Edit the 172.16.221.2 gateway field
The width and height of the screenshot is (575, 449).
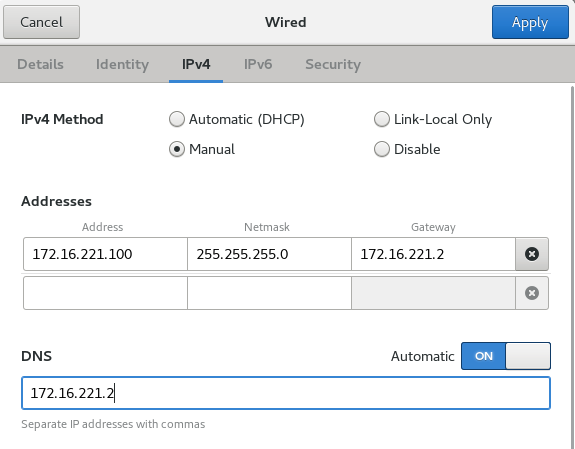[x=433, y=254]
